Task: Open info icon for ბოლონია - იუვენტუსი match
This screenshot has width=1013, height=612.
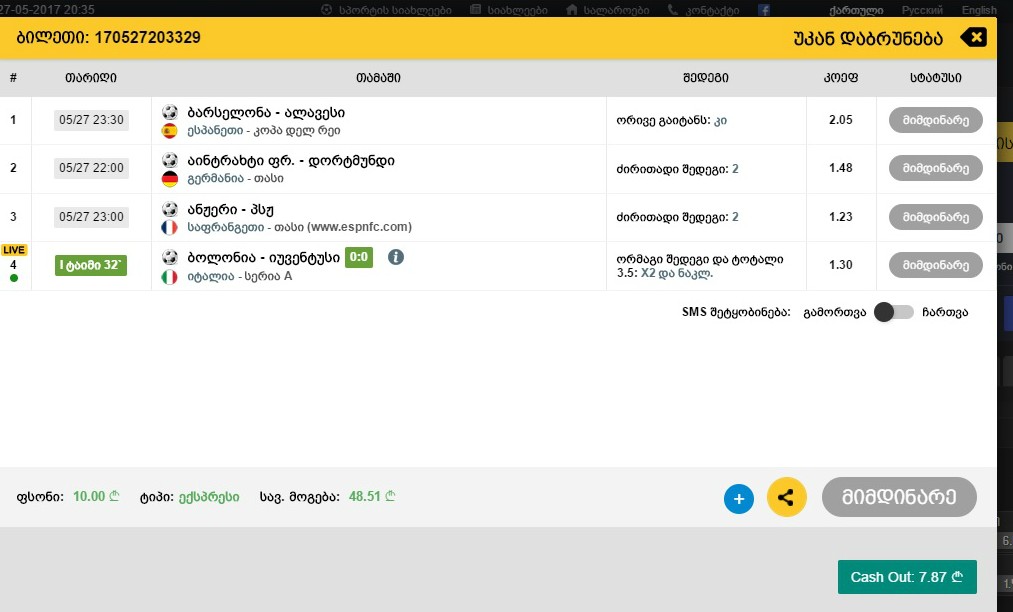Action: pyautogui.click(x=396, y=257)
